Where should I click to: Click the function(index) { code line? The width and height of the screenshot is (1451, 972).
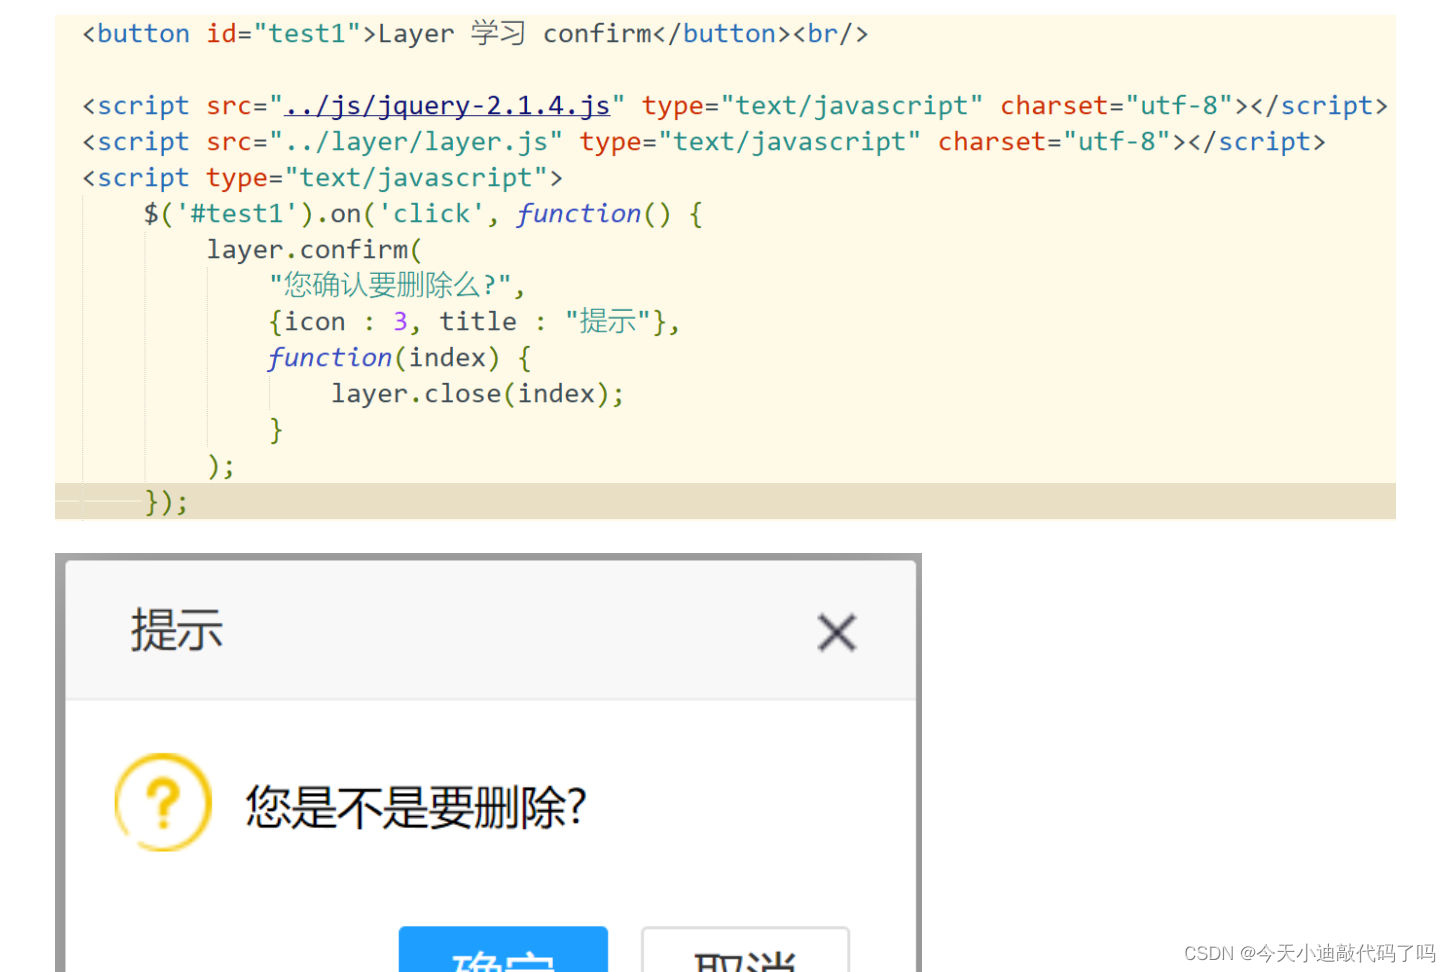click(x=400, y=358)
